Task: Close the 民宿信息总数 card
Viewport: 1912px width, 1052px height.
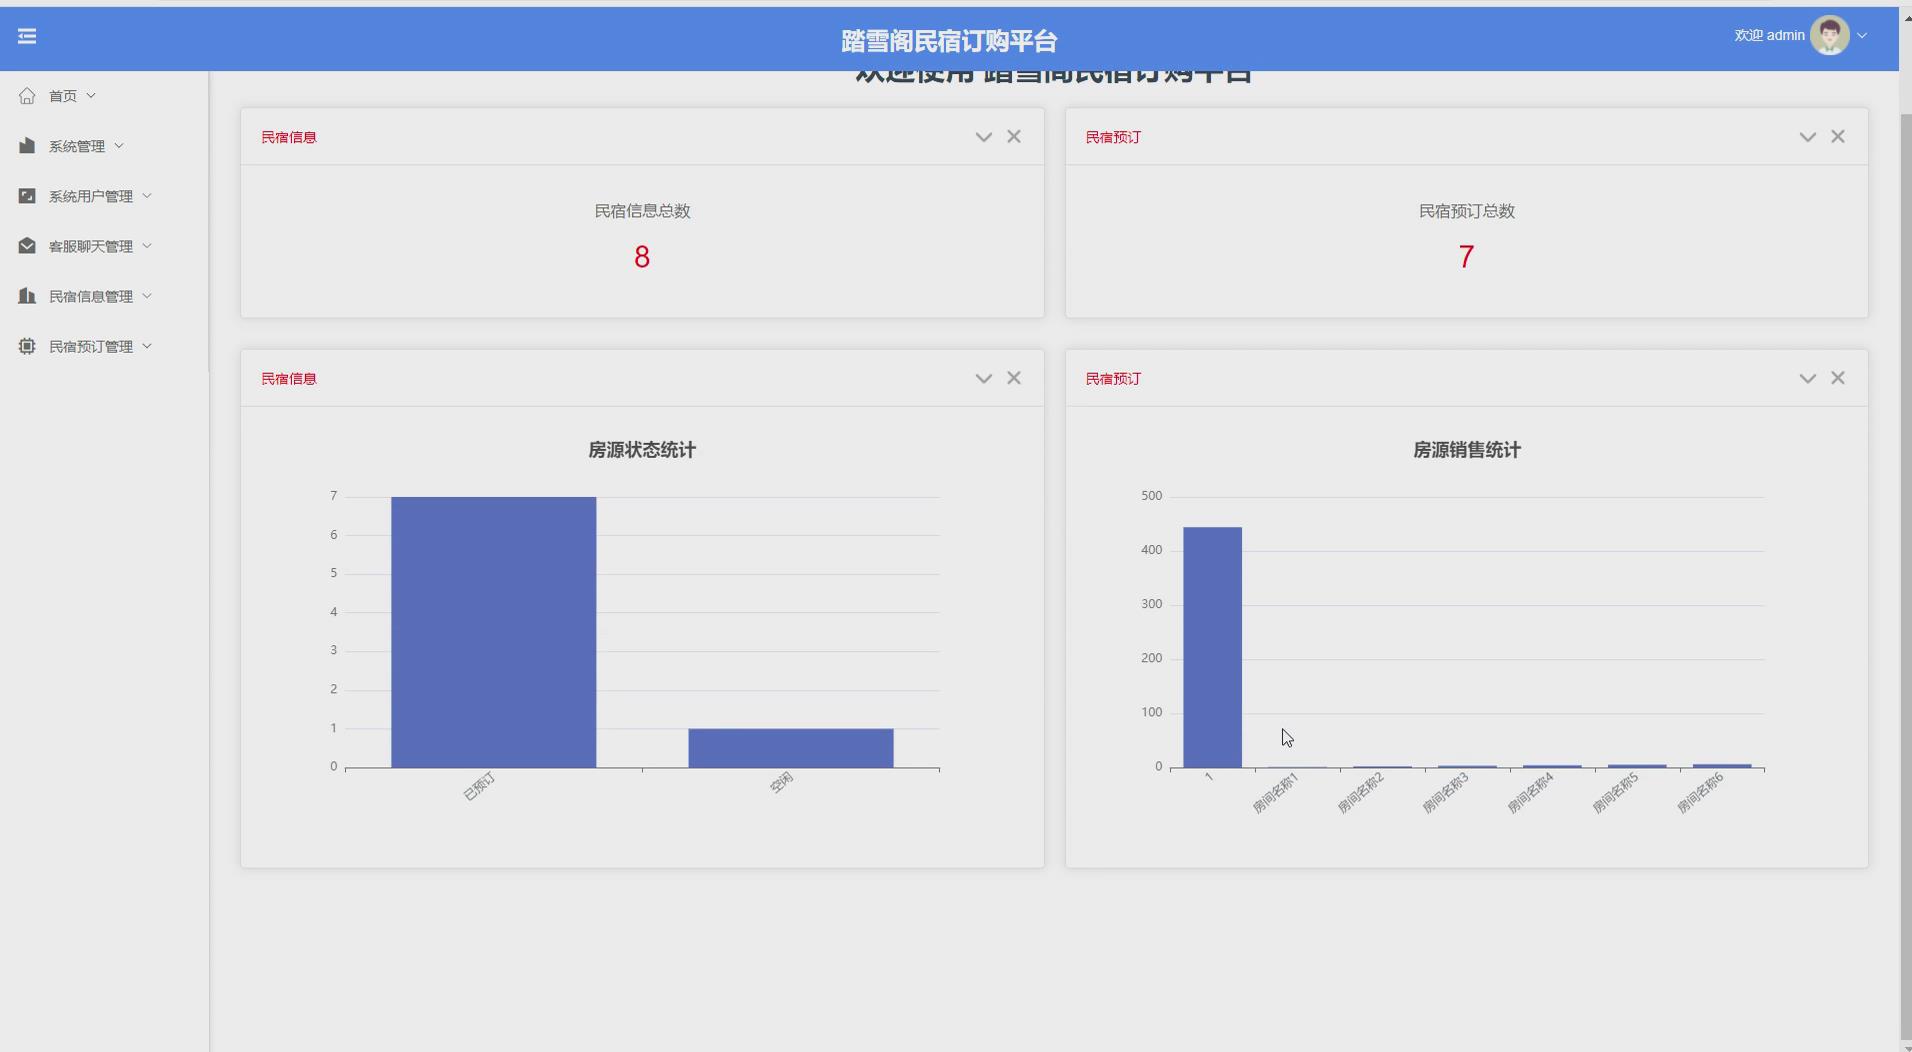Action: pyautogui.click(x=1014, y=136)
